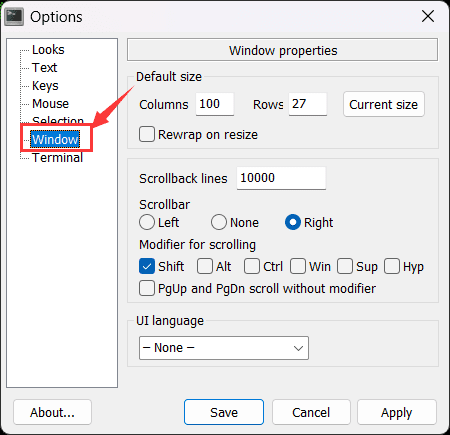
Task: Open the UI language dropdown
Action: coord(224,348)
